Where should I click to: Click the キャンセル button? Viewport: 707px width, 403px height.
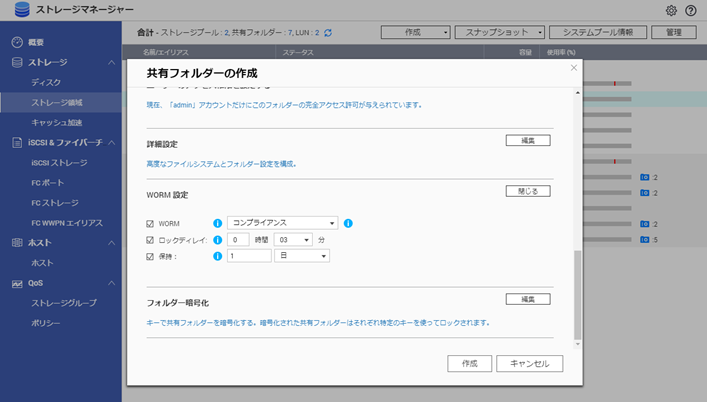[529, 364]
